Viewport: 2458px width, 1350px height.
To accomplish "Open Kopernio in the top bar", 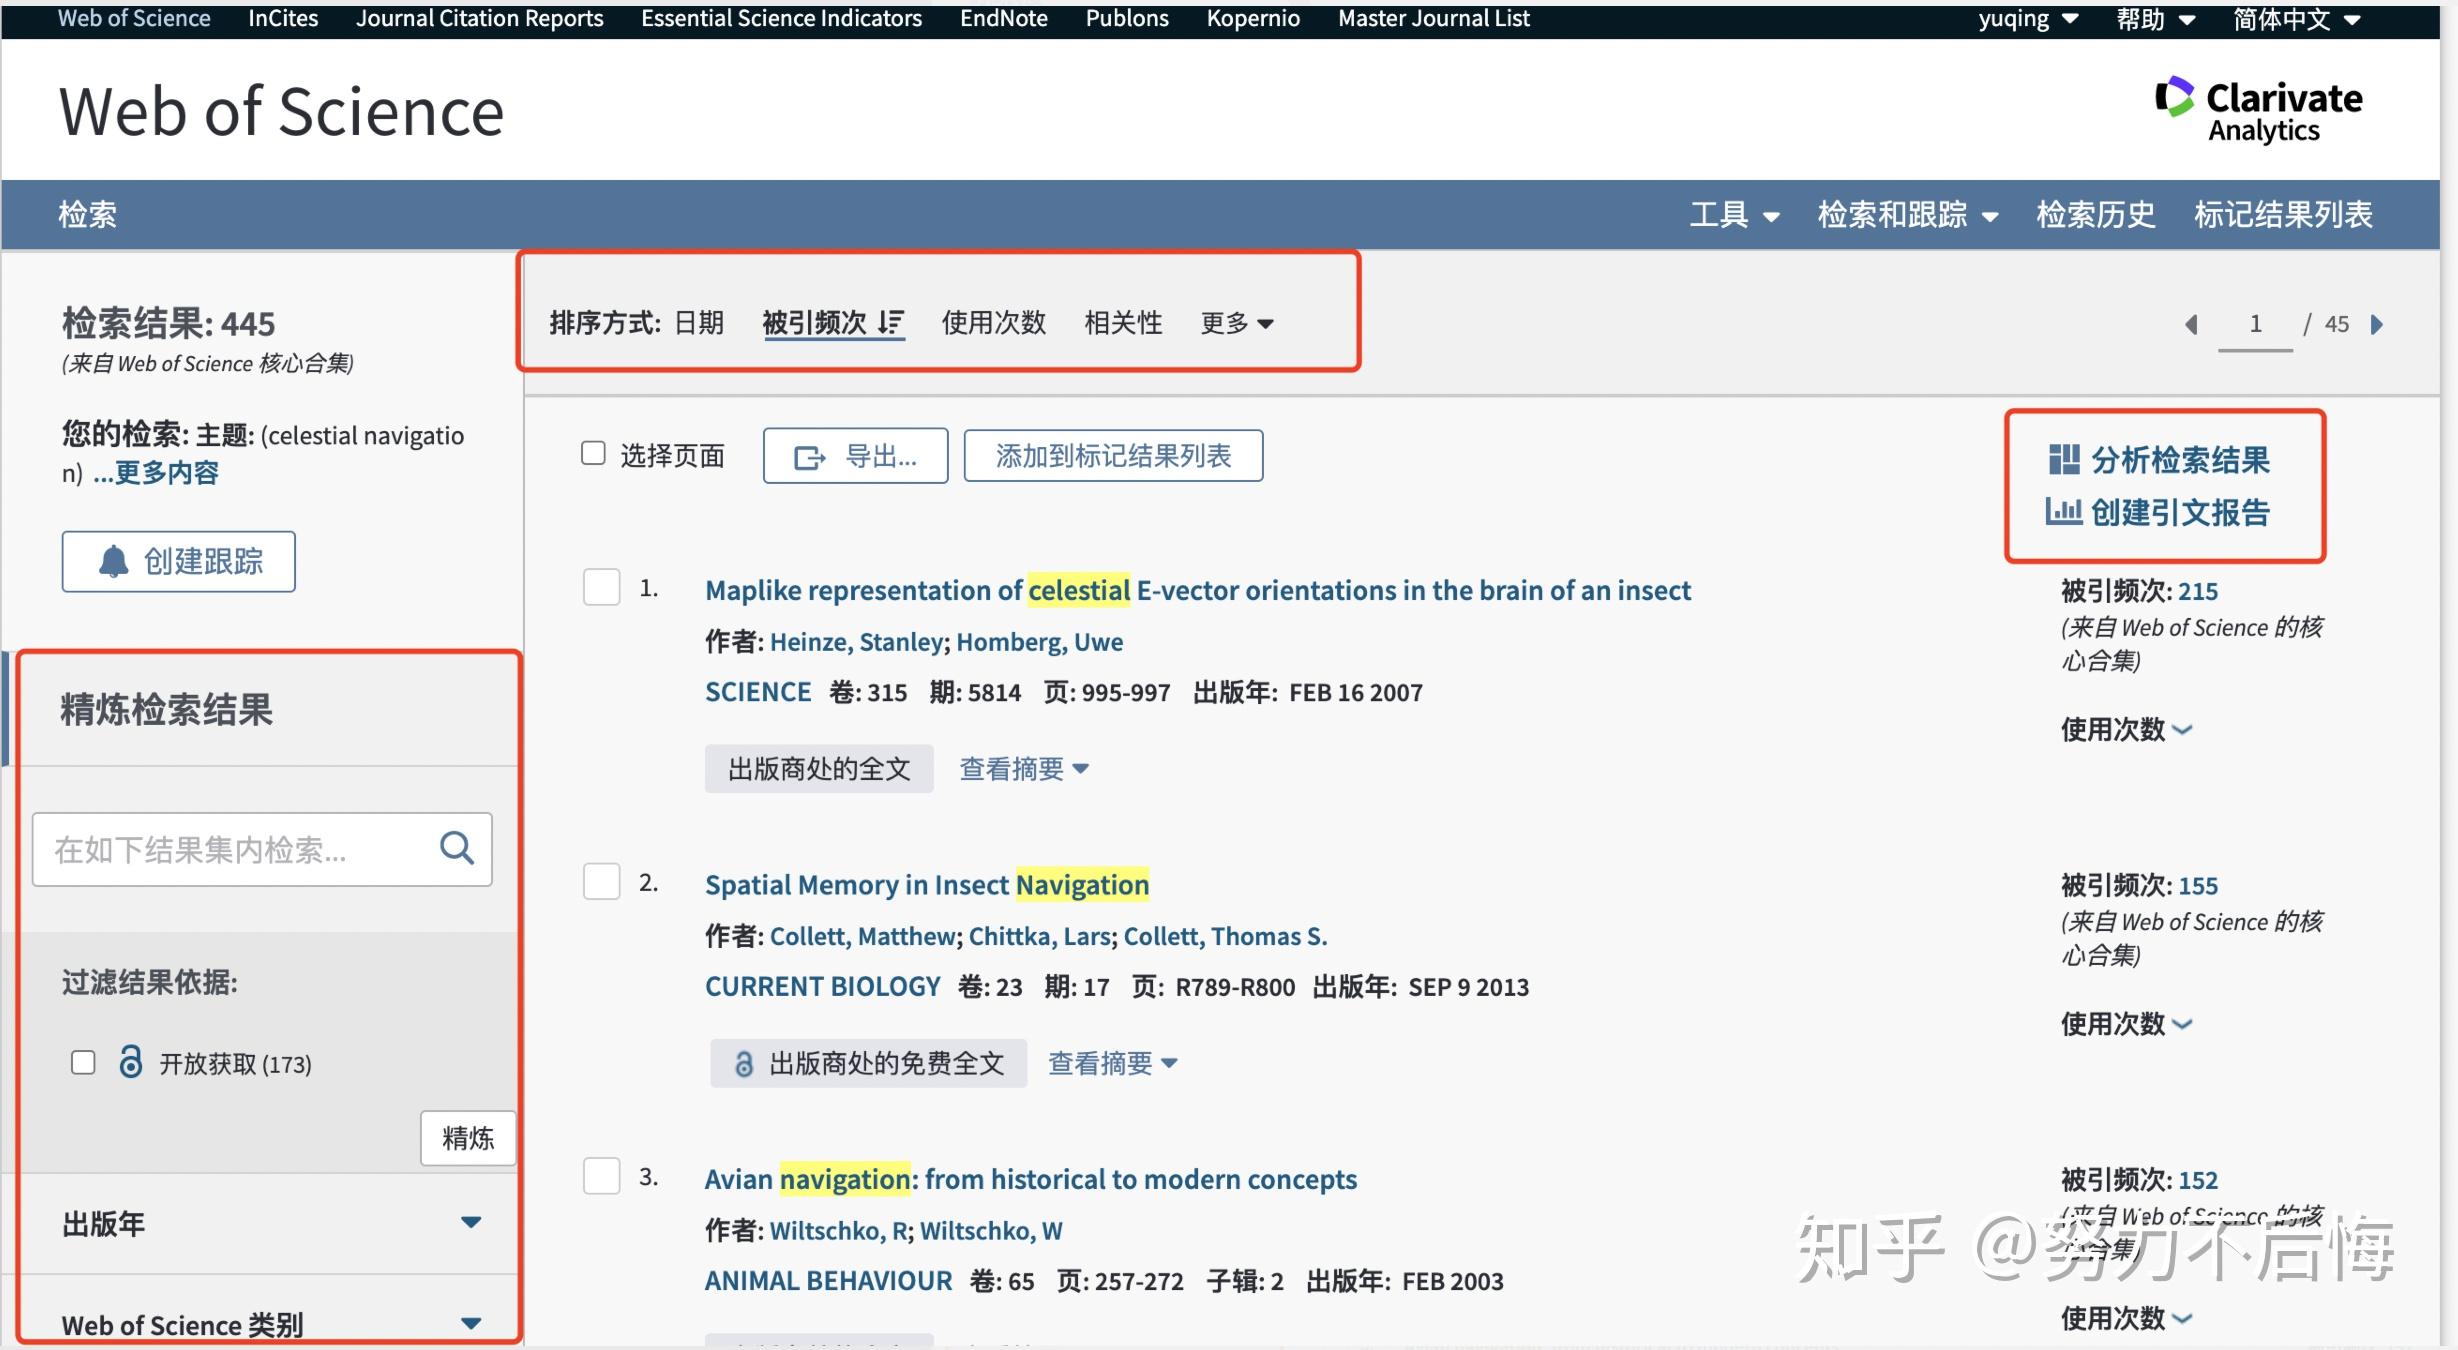I will tap(1253, 18).
